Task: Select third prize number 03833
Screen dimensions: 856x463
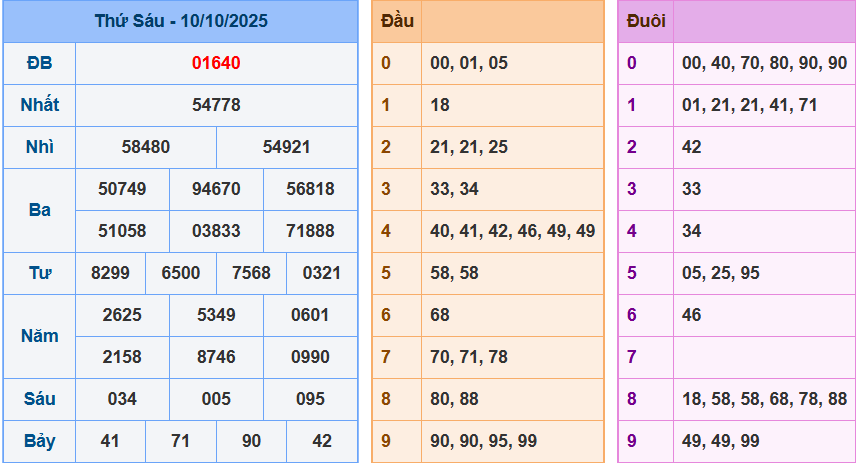Action: pos(216,231)
